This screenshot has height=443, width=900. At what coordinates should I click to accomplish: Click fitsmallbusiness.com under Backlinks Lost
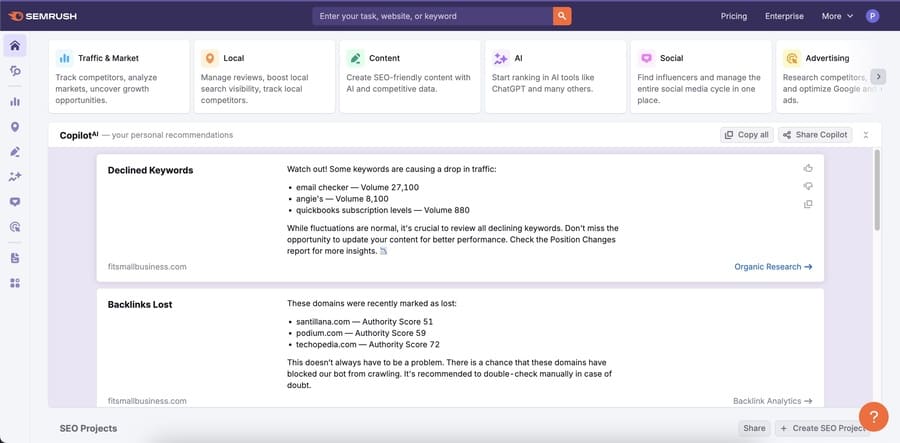pyautogui.click(x=147, y=401)
